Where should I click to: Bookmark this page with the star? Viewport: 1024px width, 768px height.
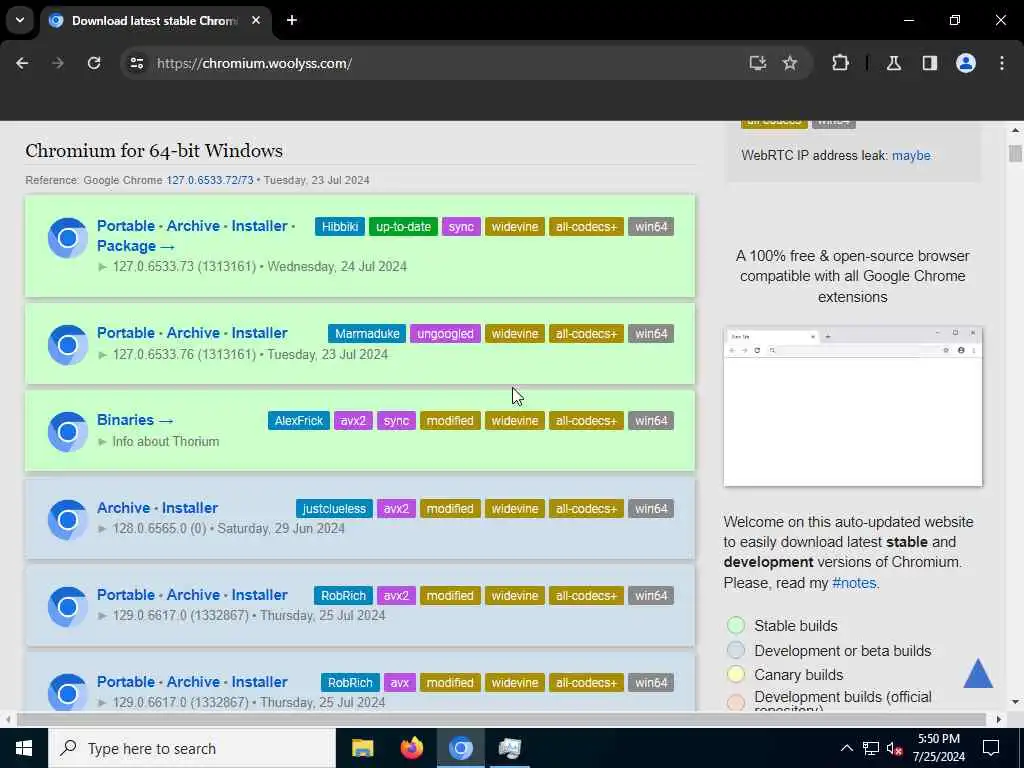(x=790, y=63)
